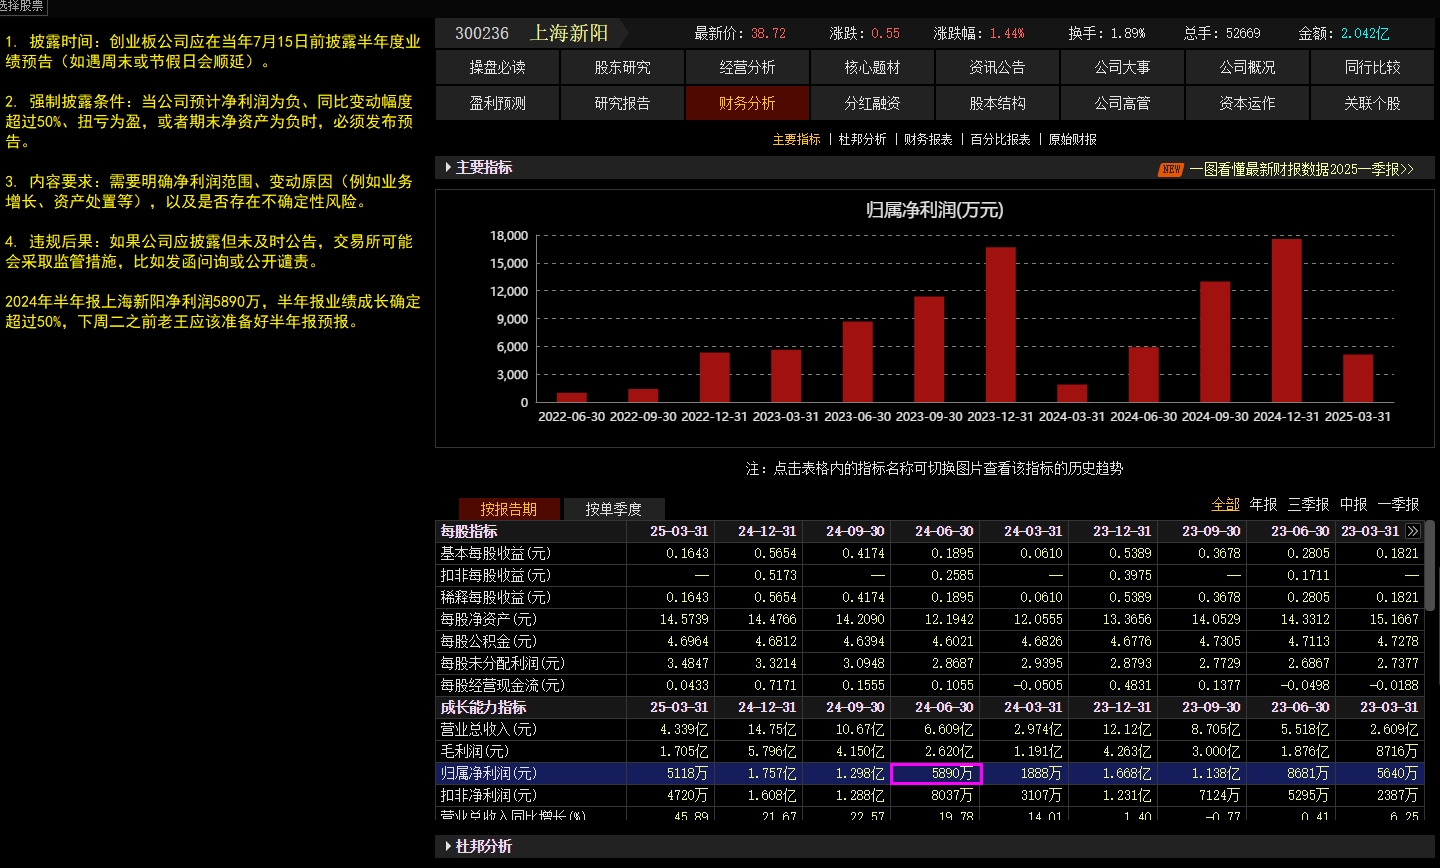The image size is (1440, 868).
Task: Open the 经营分析 section
Action: pos(747,67)
